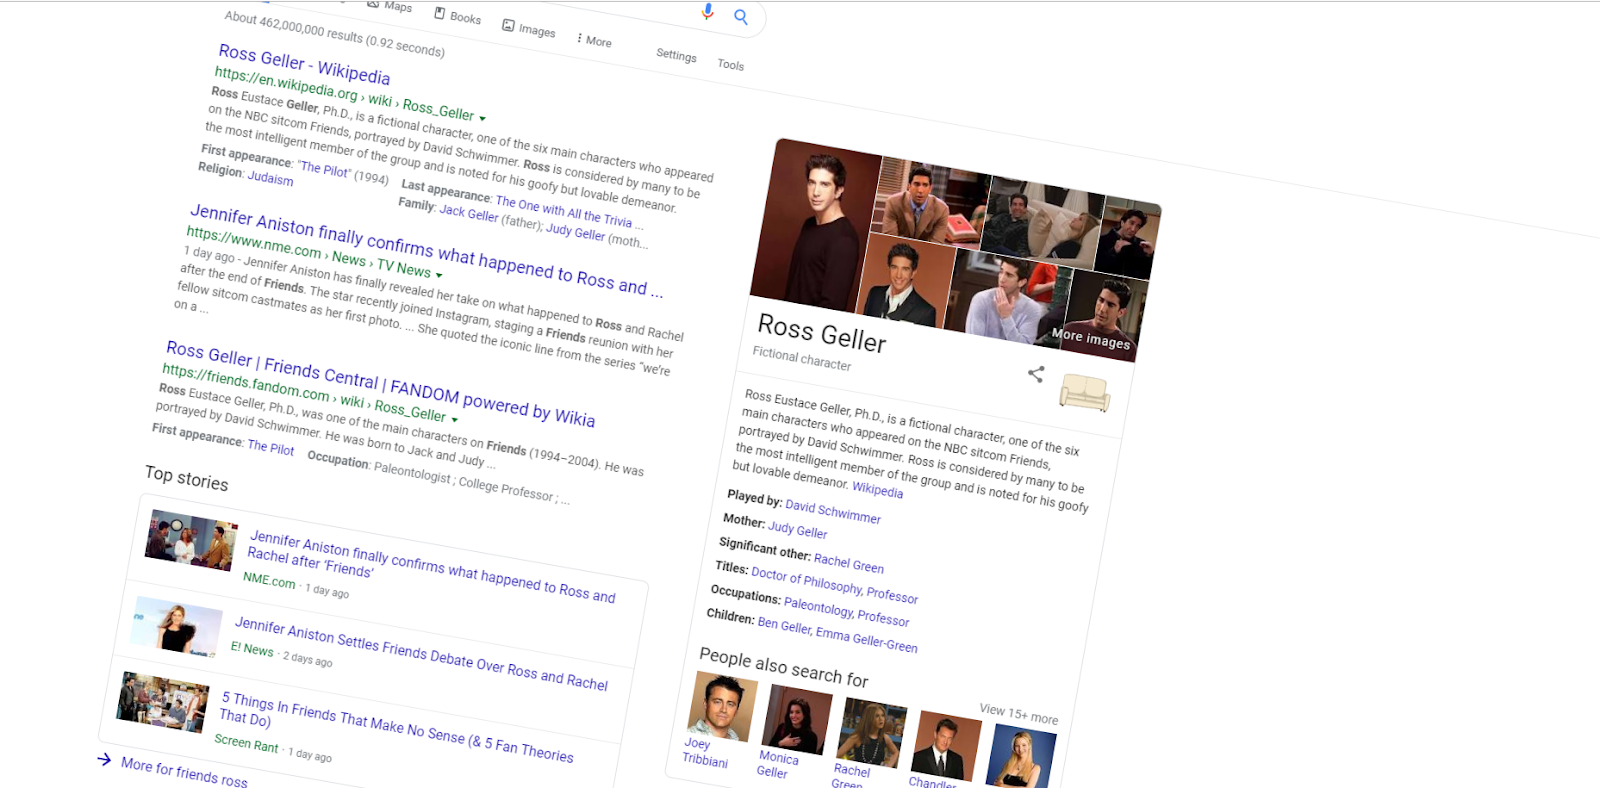The width and height of the screenshot is (1600, 788).
Task: Open Ross Geller Friends Central FANDOM result
Action: 380,383
